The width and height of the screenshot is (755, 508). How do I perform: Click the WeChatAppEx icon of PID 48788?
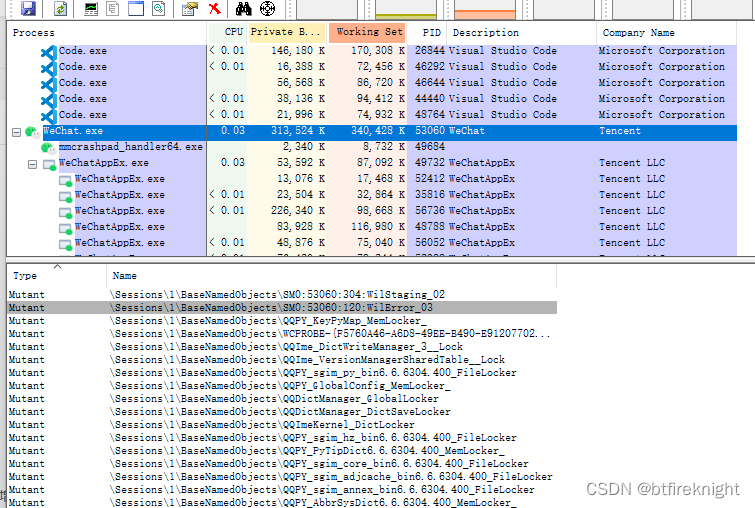point(65,228)
